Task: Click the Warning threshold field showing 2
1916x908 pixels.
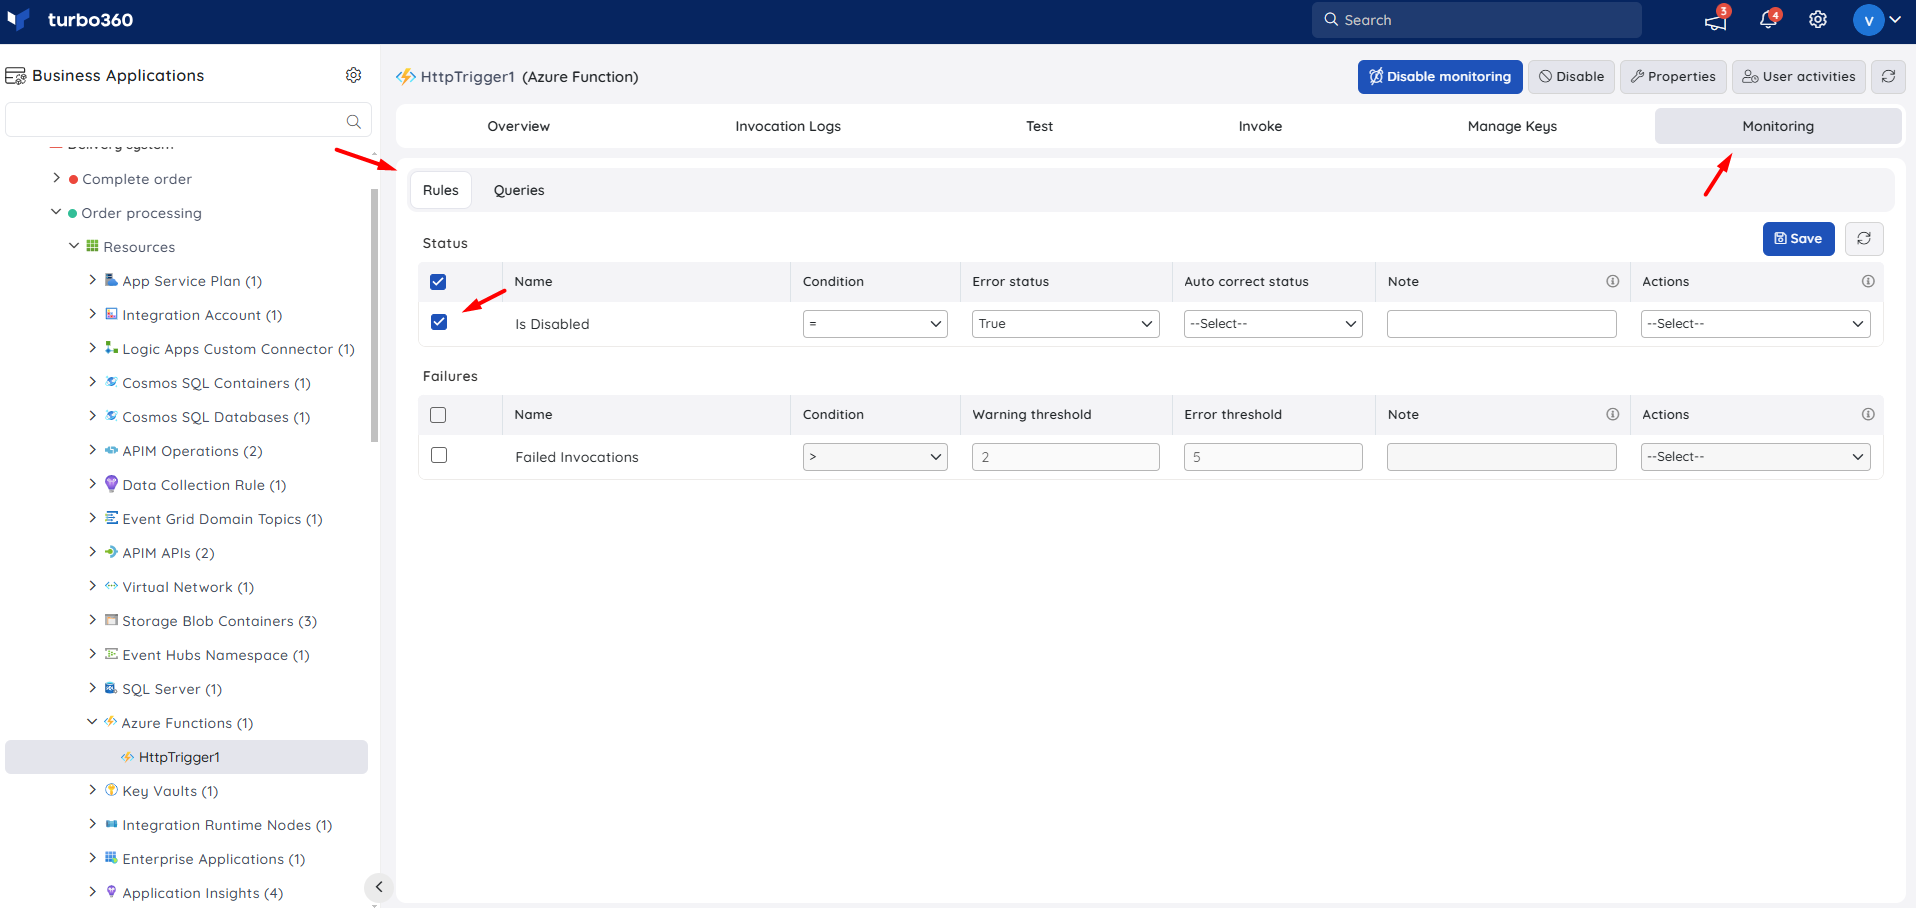Action: [x=1066, y=457]
